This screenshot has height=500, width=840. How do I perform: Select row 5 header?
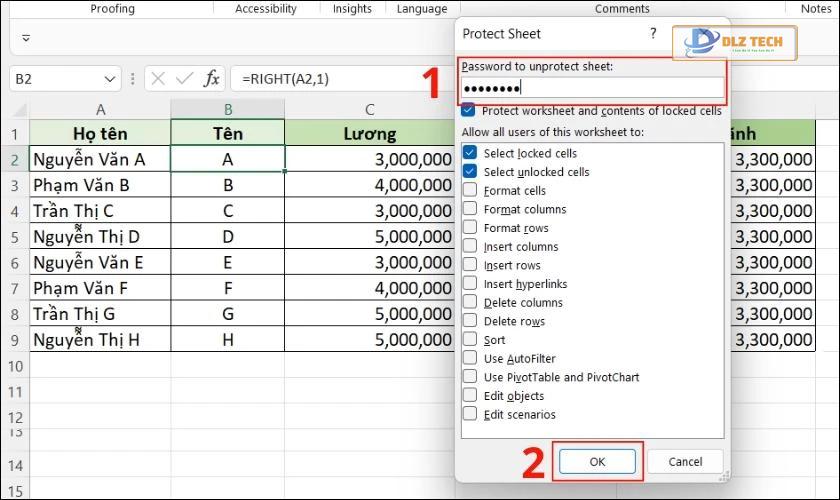[15, 236]
